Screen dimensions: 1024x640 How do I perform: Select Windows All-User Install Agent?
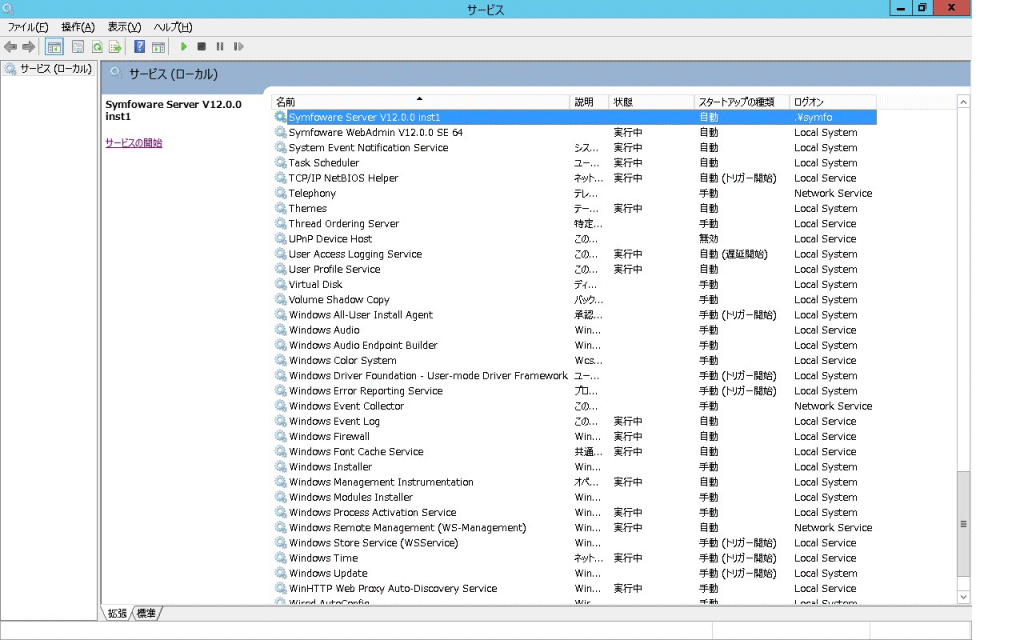575,315
